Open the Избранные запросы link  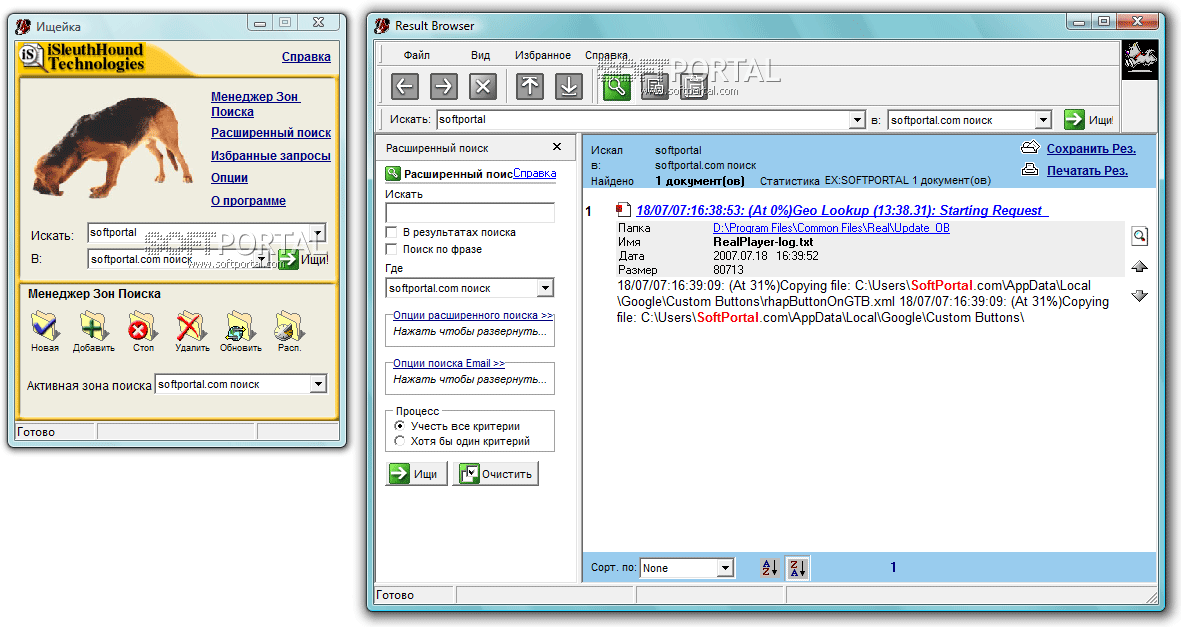pyautogui.click(x=271, y=156)
